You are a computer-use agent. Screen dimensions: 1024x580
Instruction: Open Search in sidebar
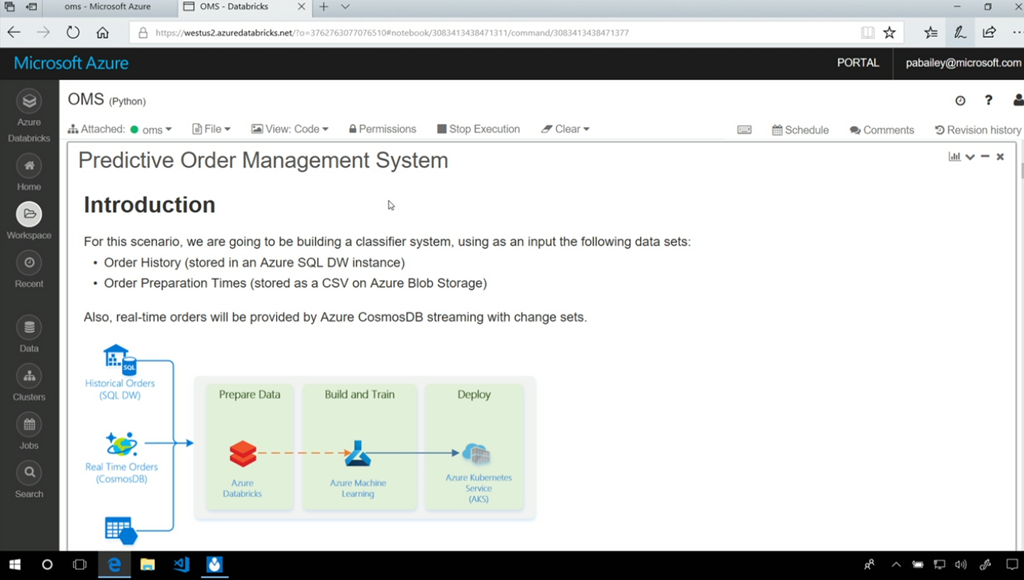(x=29, y=473)
